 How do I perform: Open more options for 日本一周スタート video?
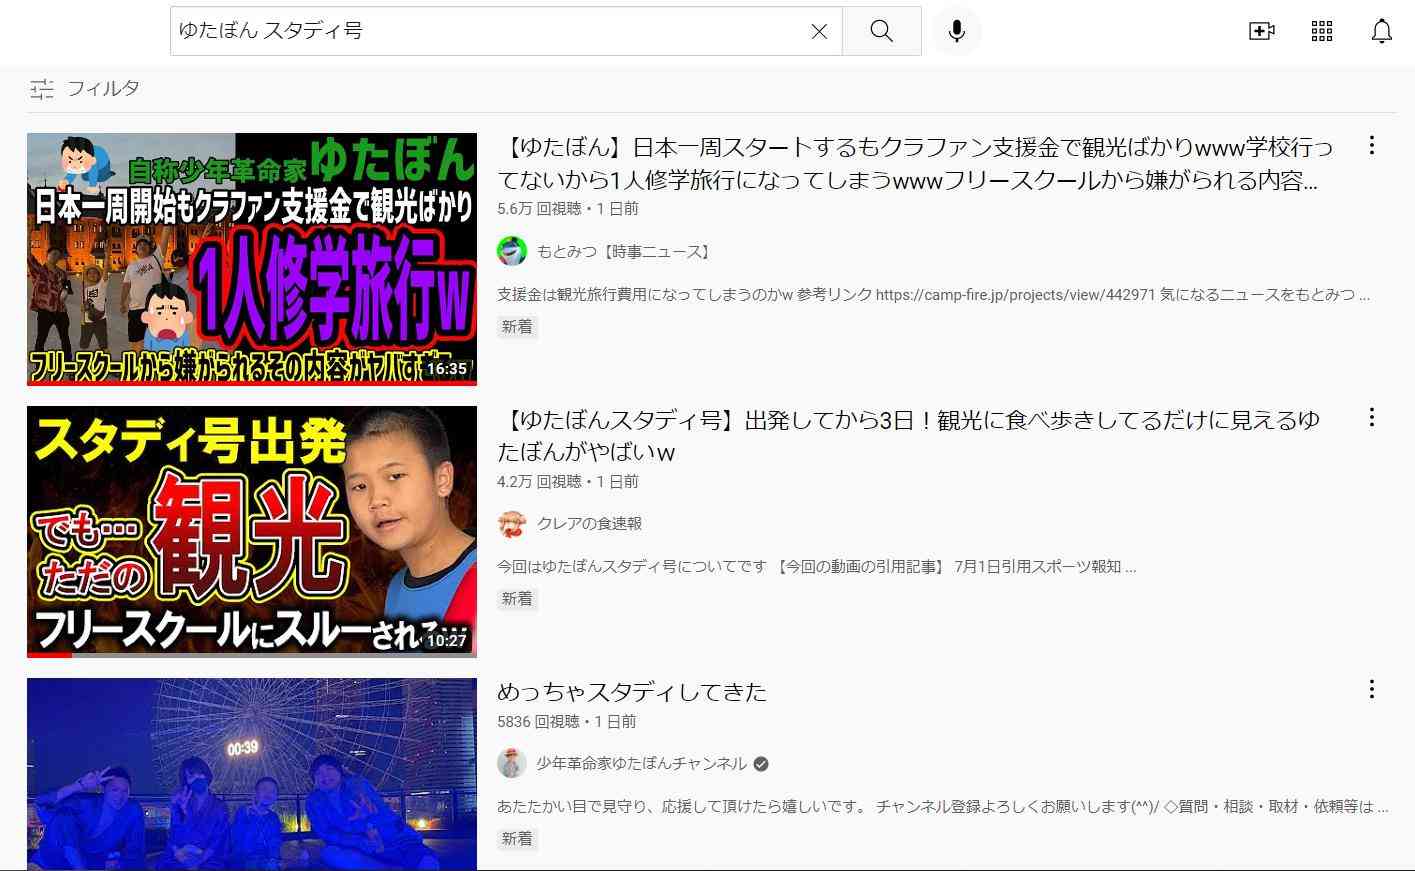tap(1372, 146)
